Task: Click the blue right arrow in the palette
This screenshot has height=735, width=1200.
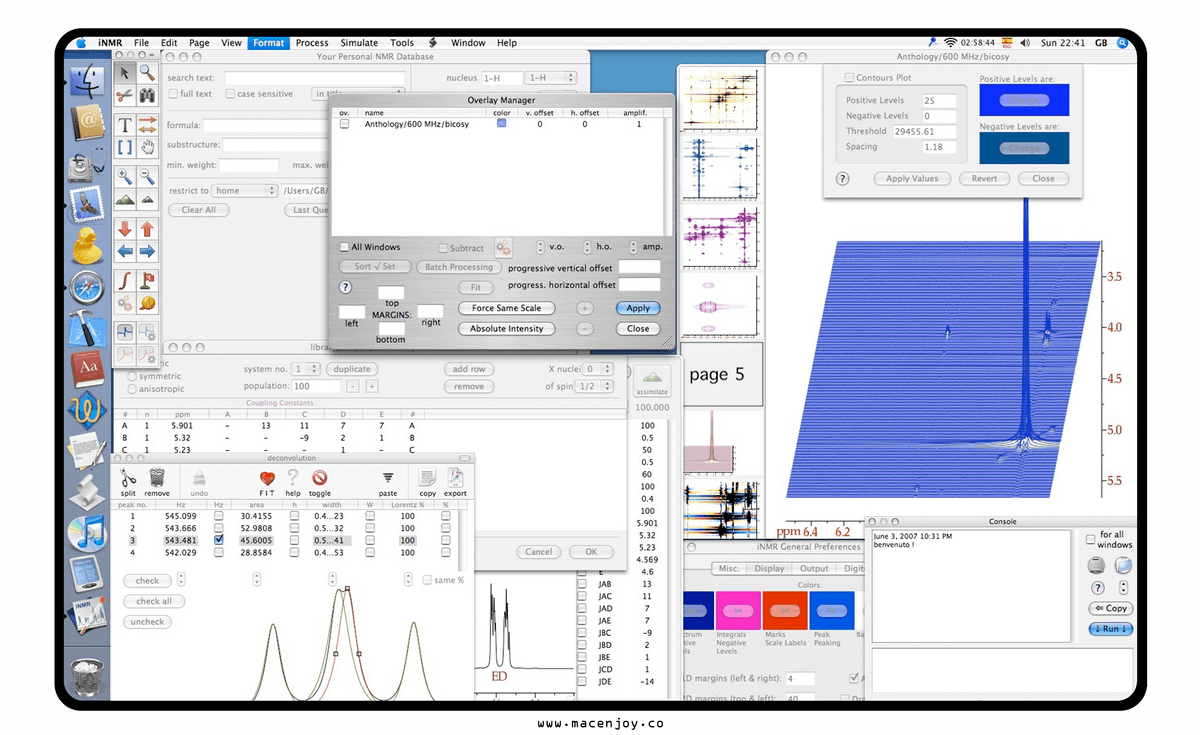Action: tap(147, 251)
